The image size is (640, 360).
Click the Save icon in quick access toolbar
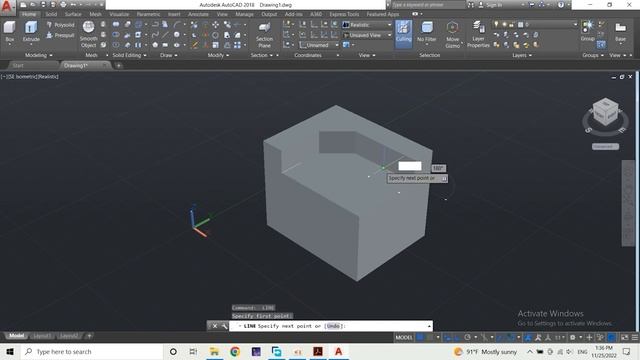coord(43,4)
